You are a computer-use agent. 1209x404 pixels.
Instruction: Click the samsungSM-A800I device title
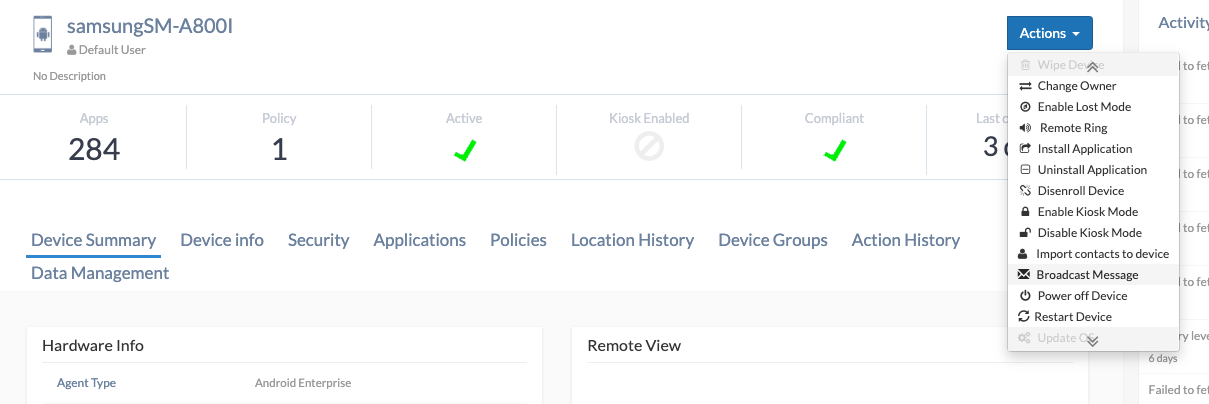tap(149, 26)
